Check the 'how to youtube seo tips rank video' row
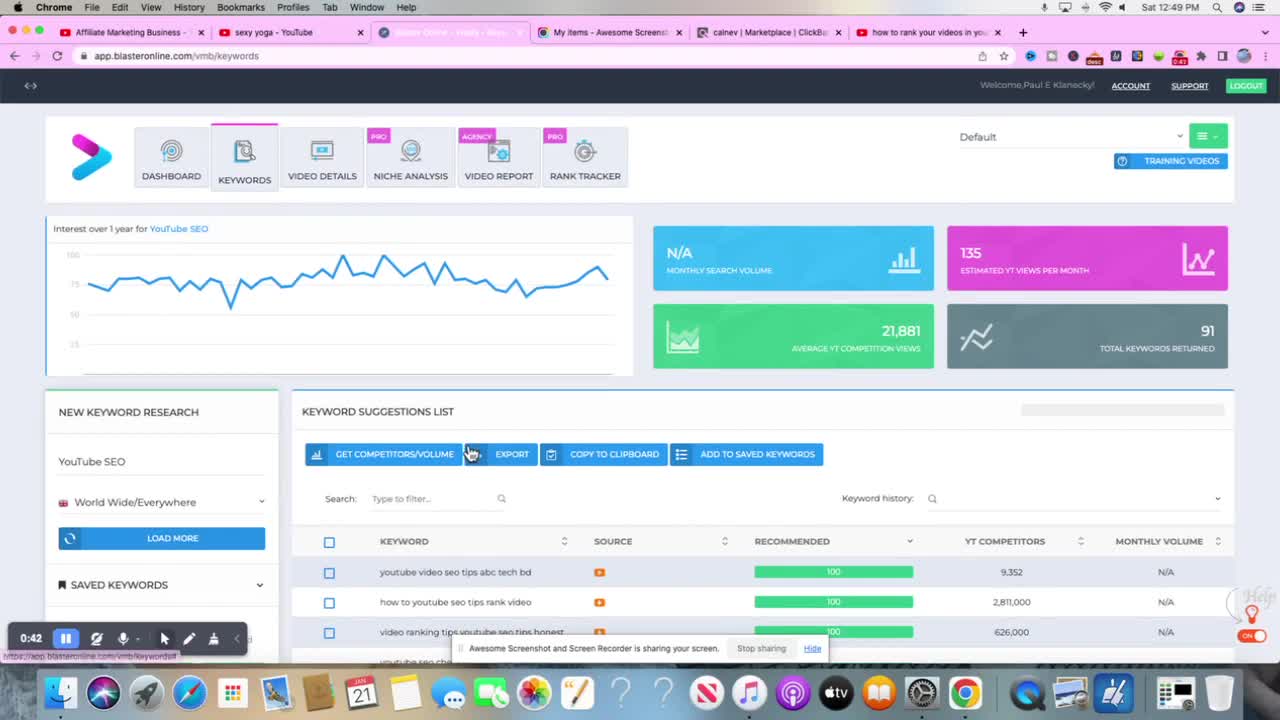This screenshot has height=720, width=1280. pos(329,603)
